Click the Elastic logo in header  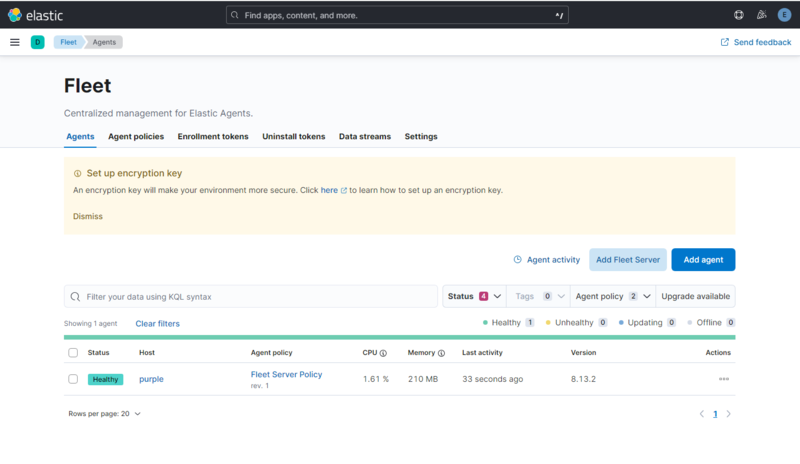[x=30, y=15]
